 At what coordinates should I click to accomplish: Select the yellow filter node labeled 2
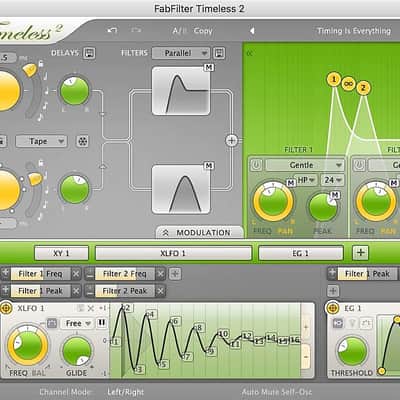pos(363,88)
